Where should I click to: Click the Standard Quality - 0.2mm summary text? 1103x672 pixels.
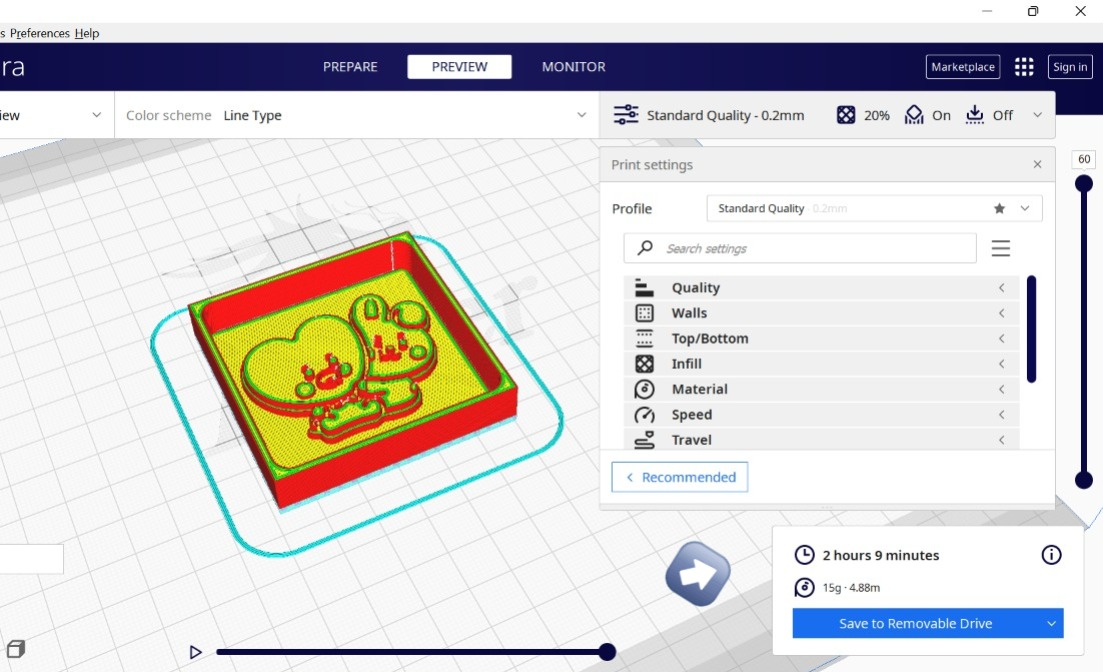pos(725,115)
